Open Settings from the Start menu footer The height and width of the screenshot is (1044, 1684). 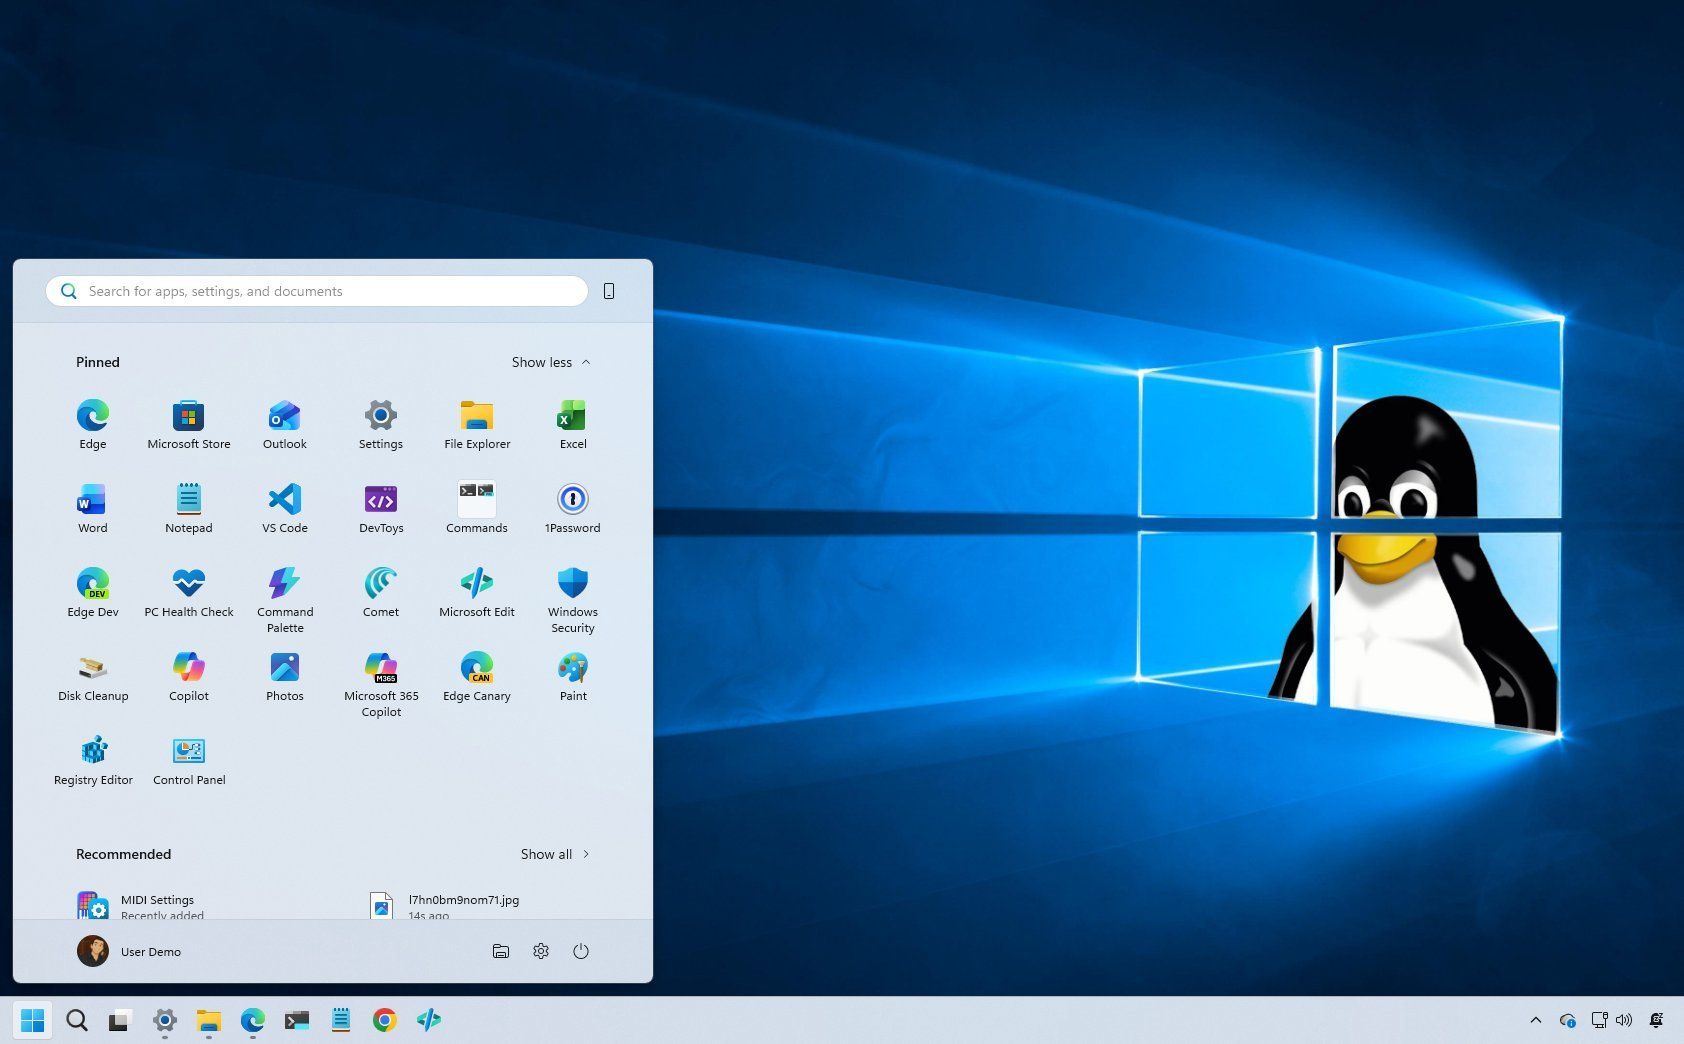pos(541,951)
